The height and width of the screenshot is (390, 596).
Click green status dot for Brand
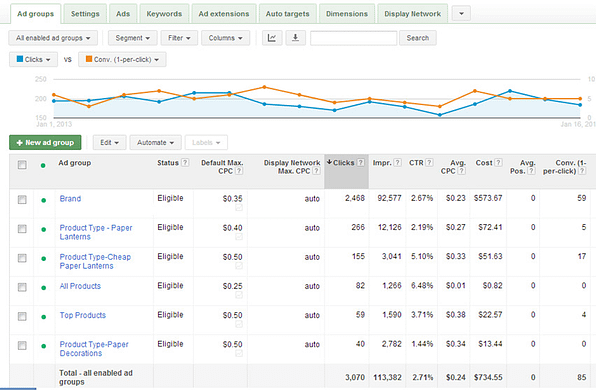[x=44, y=200]
